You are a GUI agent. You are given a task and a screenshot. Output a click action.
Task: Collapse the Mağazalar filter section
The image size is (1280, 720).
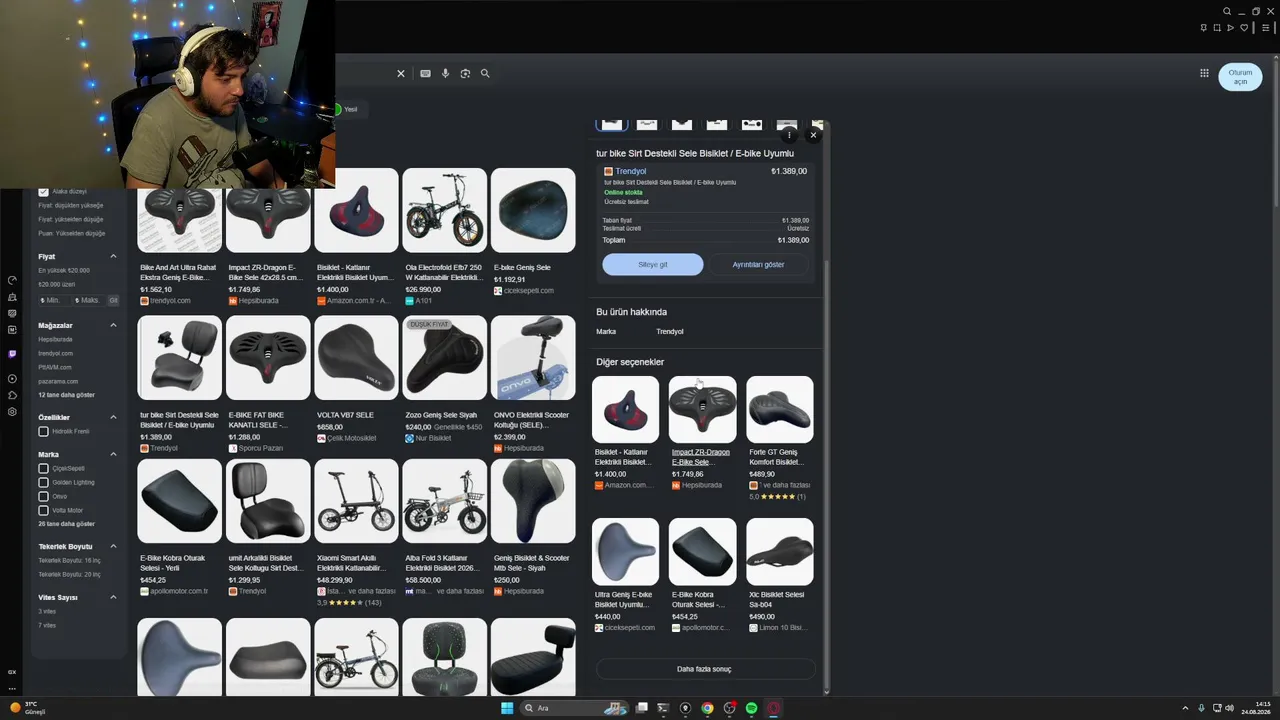coord(113,325)
